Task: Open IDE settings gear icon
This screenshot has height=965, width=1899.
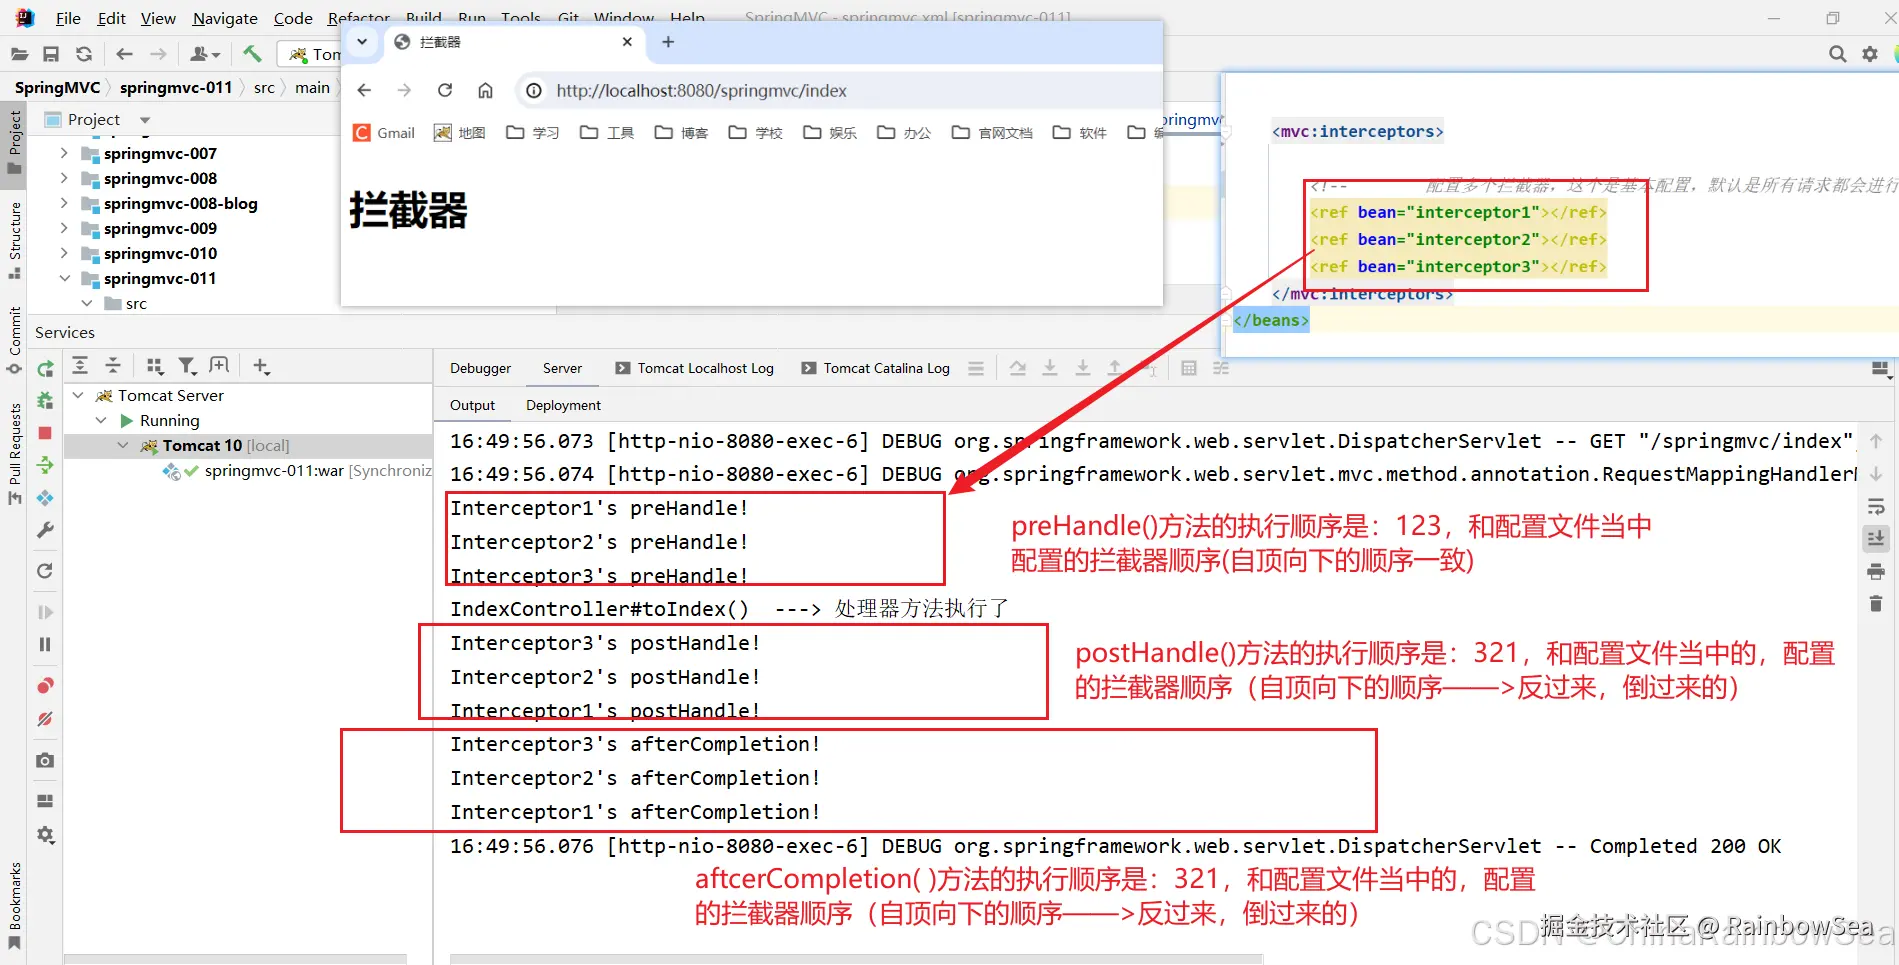Action: (x=1870, y=54)
